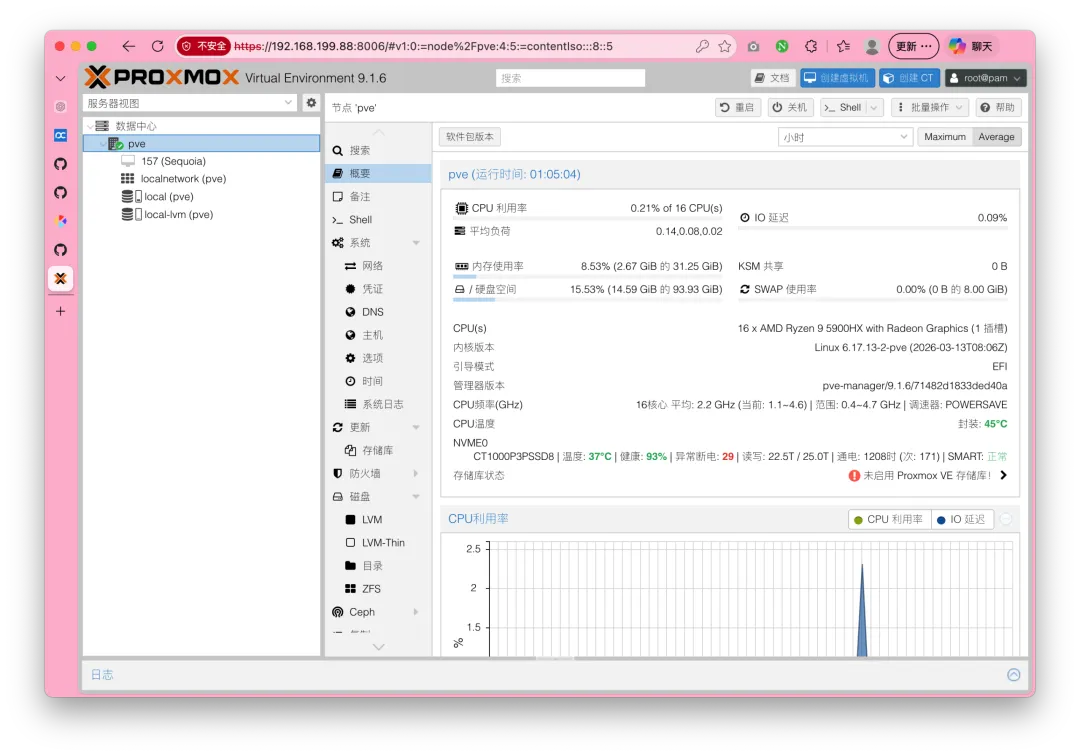Select local (pve) storage in tree
The width and height of the screenshot is (1080, 756).
click(x=169, y=196)
